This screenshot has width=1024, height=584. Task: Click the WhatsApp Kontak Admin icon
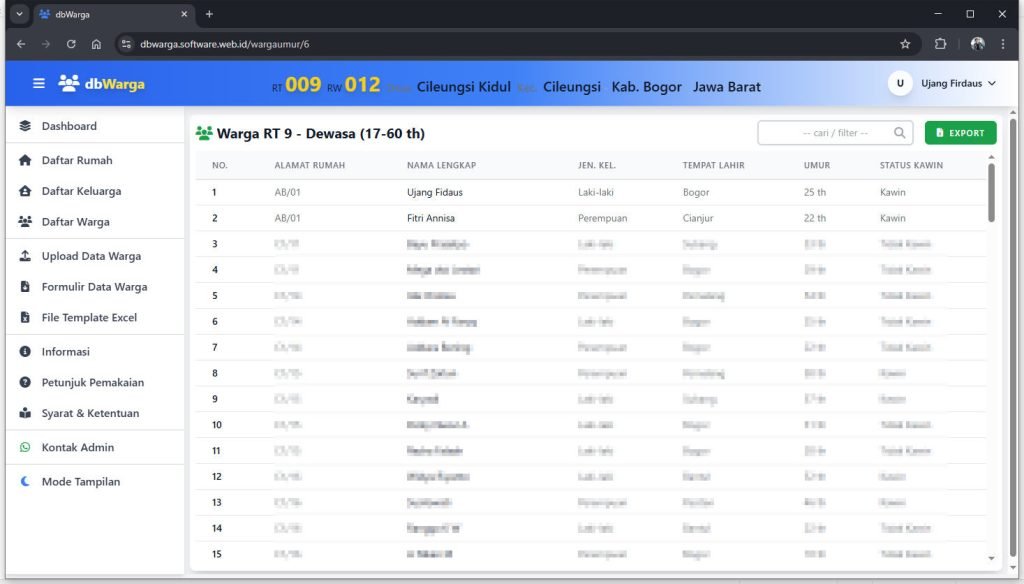point(25,447)
